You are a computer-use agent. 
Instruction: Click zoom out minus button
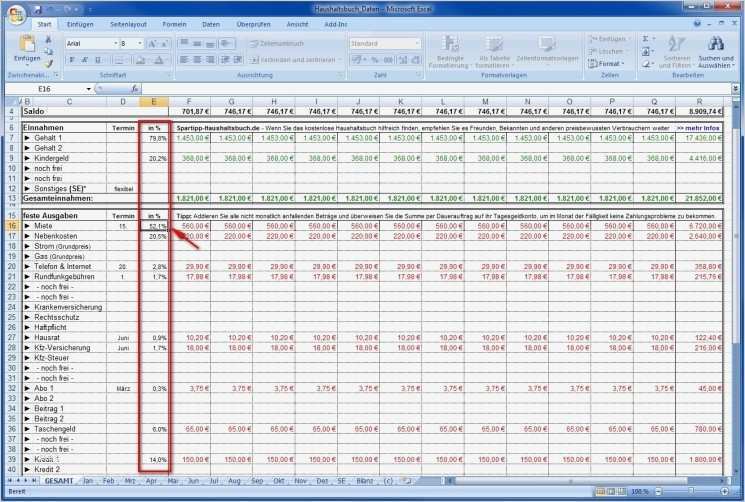click(659, 491)
